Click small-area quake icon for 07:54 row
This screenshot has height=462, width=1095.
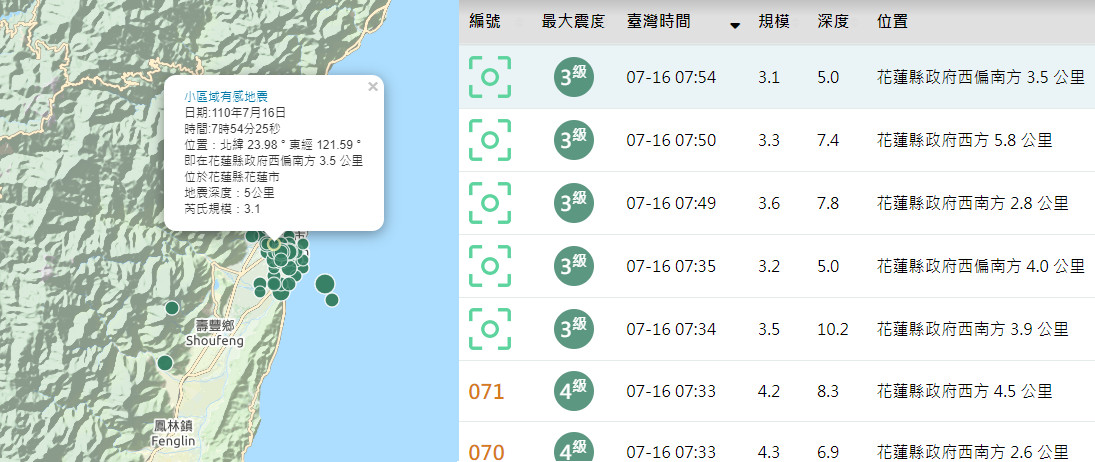pos(490,77)
